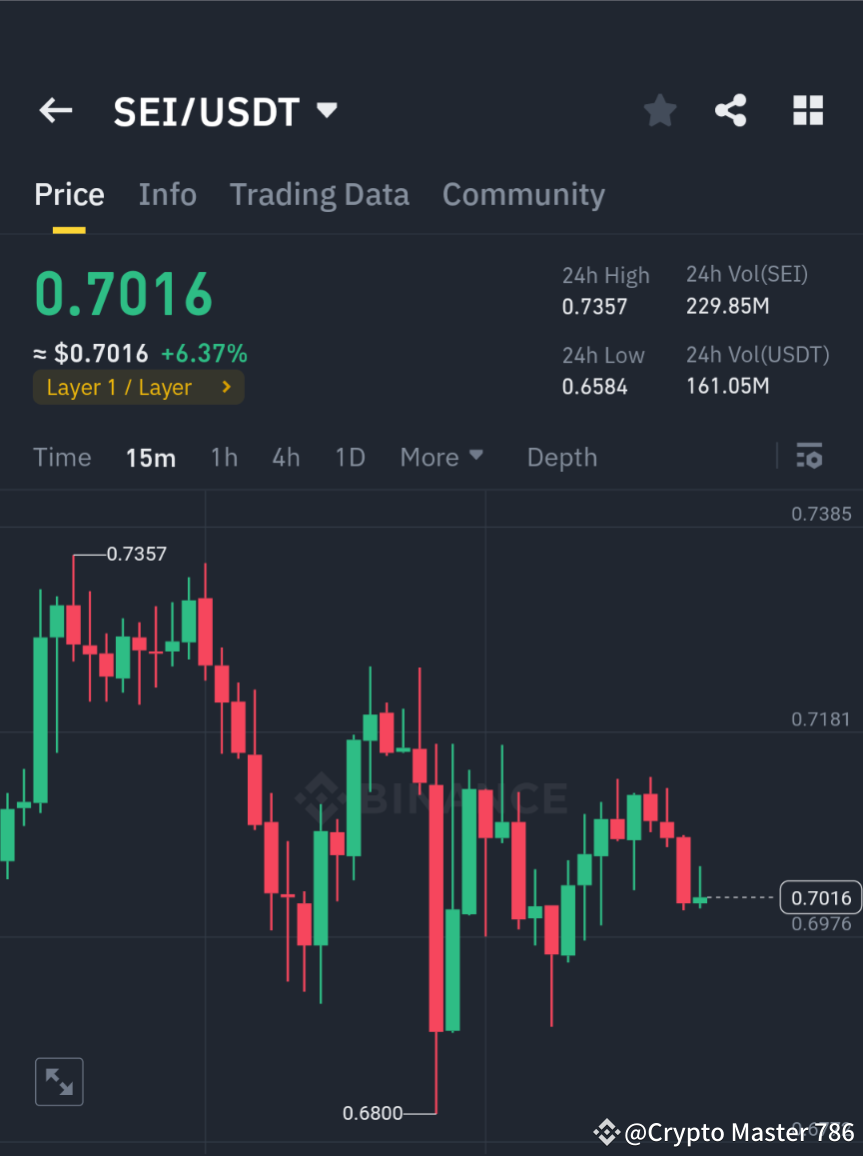863x1156 pixels.
Task: Switch to the Info tab
Action: [167, 194]
